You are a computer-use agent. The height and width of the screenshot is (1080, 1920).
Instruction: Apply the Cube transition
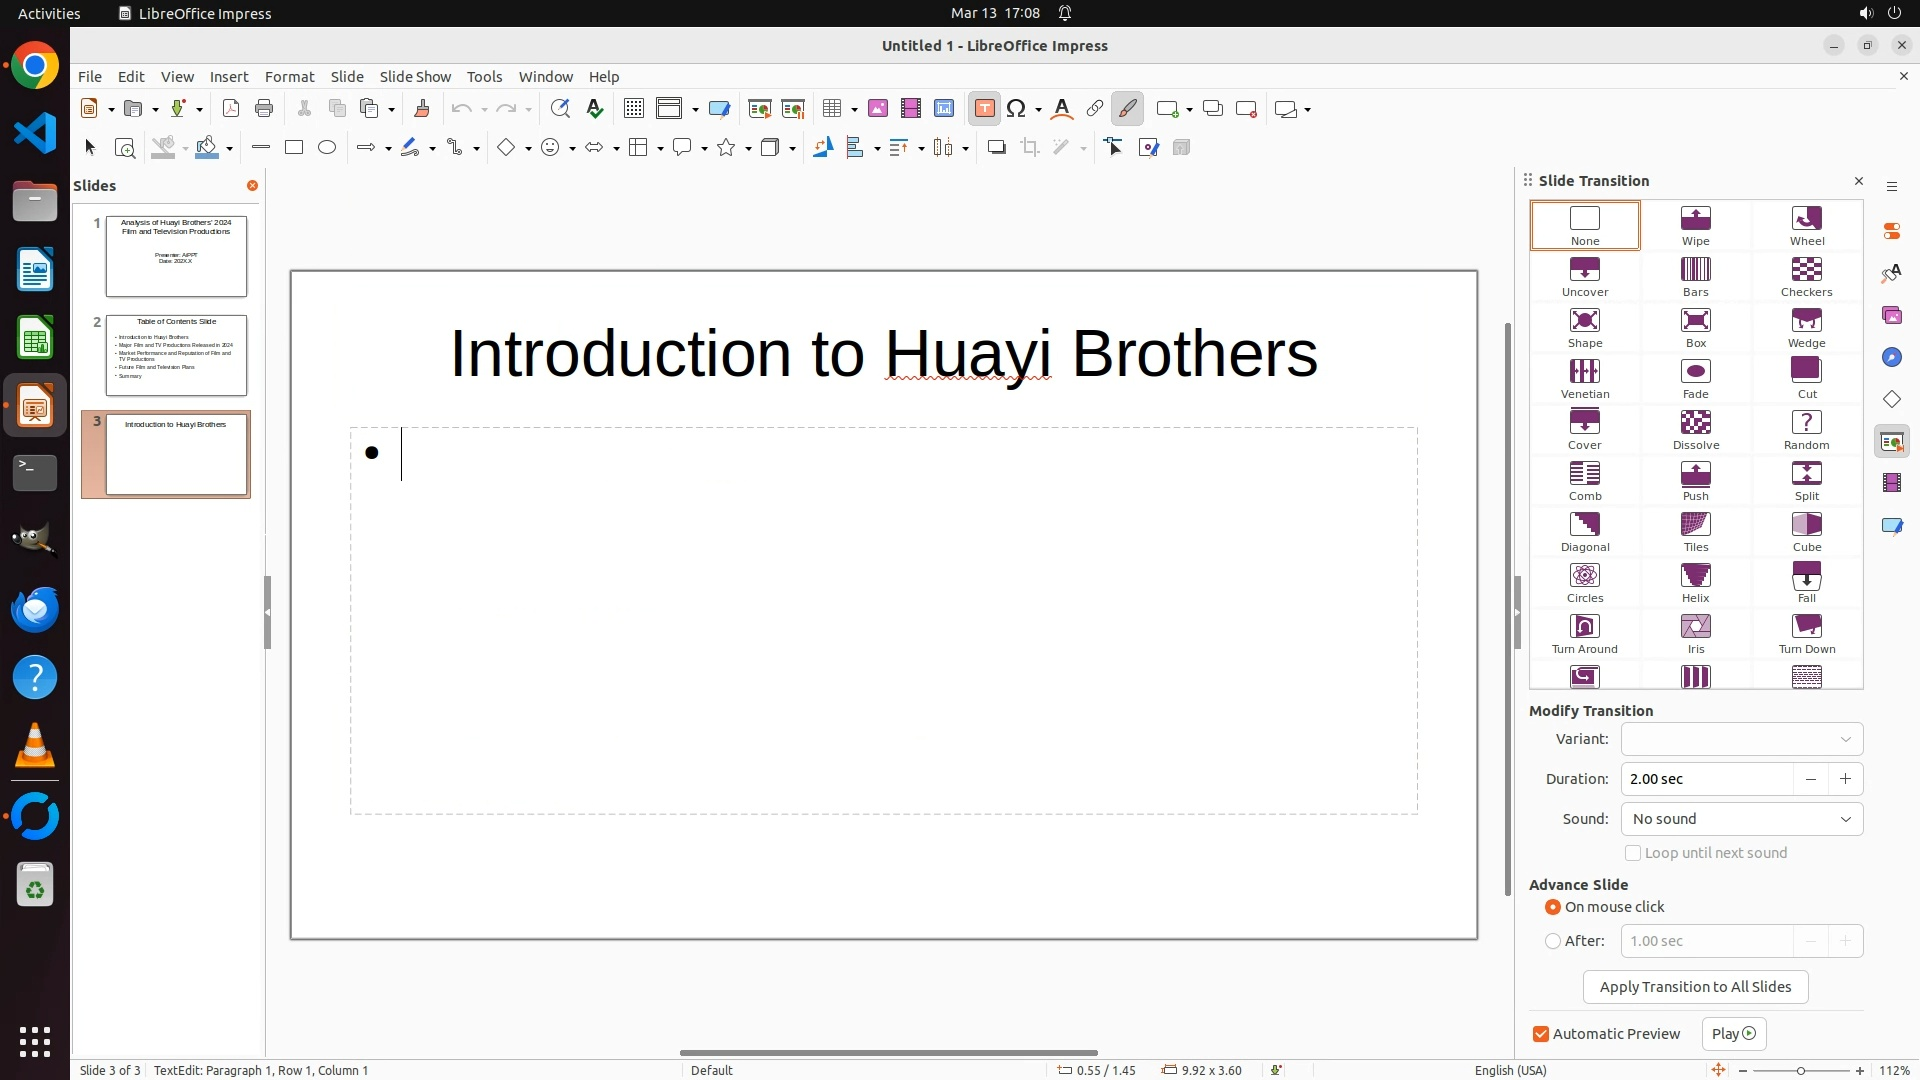pyautogui.click(x=1806, y=532)
